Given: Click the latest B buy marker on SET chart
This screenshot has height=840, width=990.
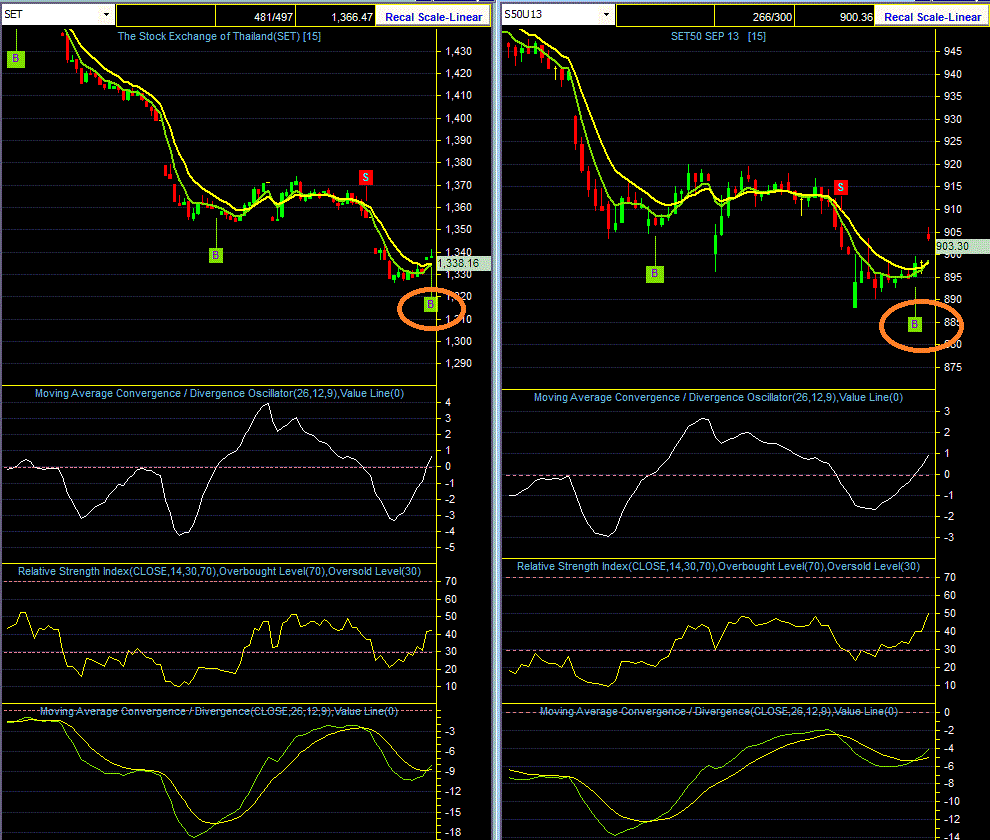Looking at the screenshot, I should (x=431, y=304).
